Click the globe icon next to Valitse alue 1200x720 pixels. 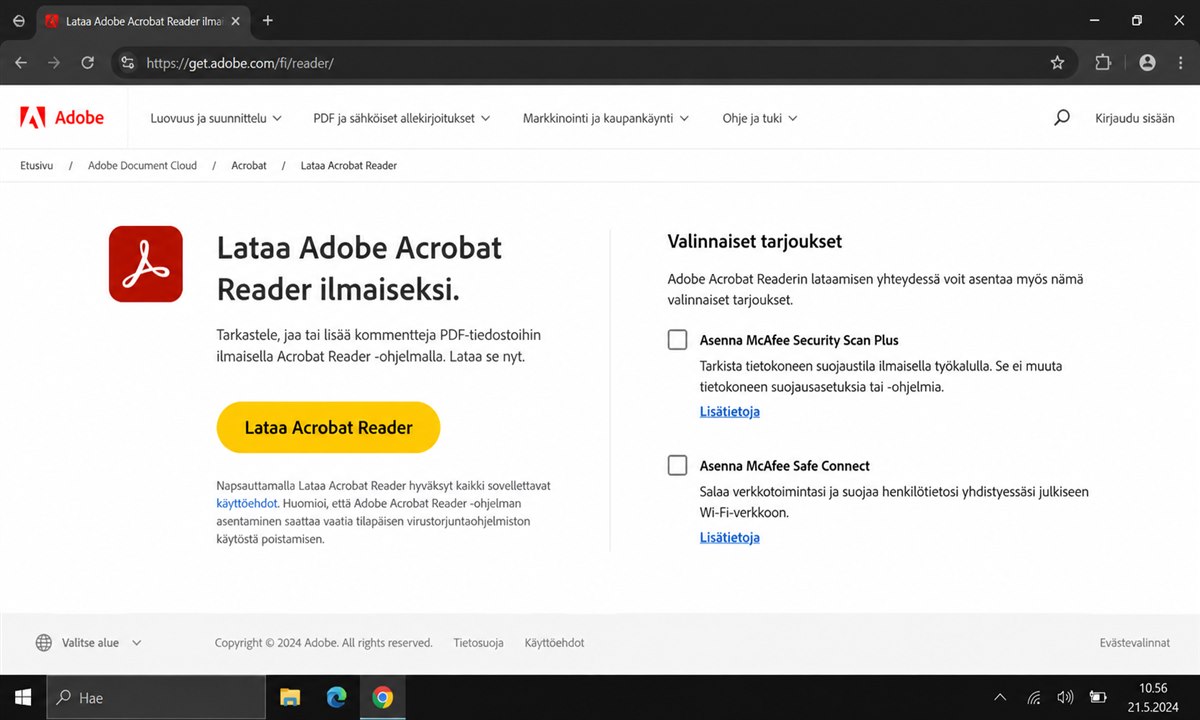[44, 643]
